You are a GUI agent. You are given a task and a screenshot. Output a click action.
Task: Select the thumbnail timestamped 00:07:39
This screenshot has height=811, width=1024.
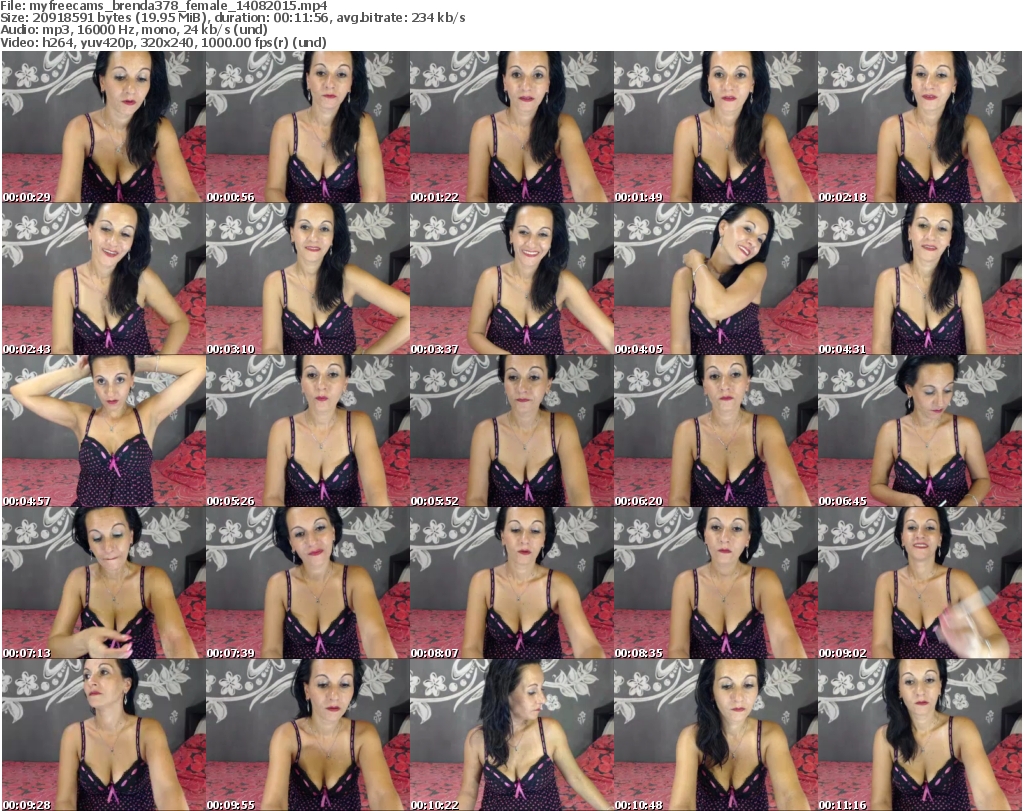(308, 582)
